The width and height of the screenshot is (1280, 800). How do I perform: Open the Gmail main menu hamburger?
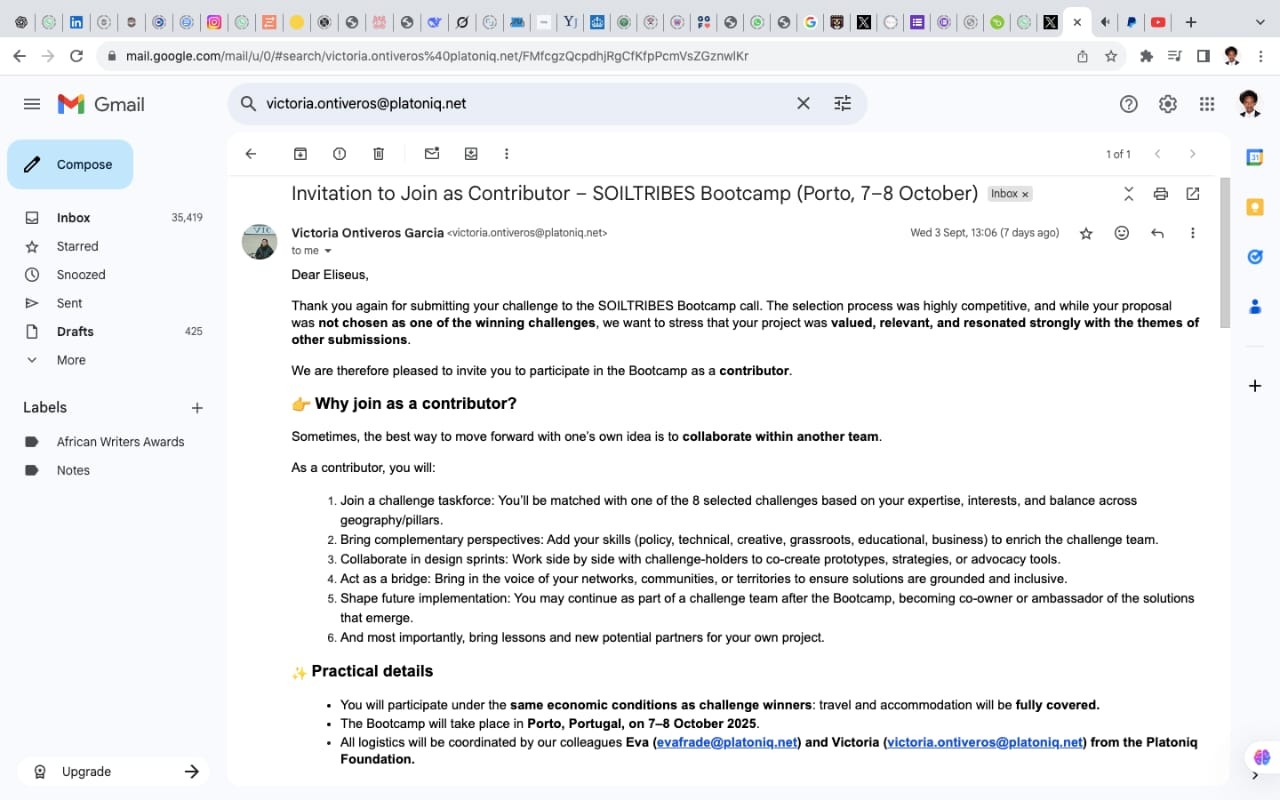pos(32,104)
